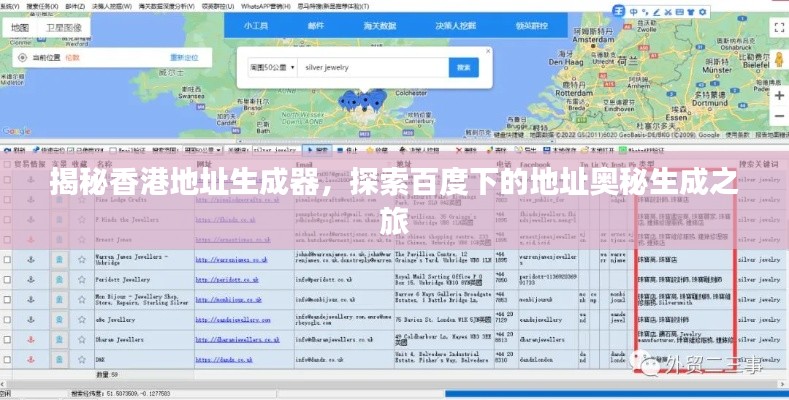The height and width of the screenshot is (400, 789).
Task: Switch to the 小工具 blue tab
Action: (x=256, y=26)
